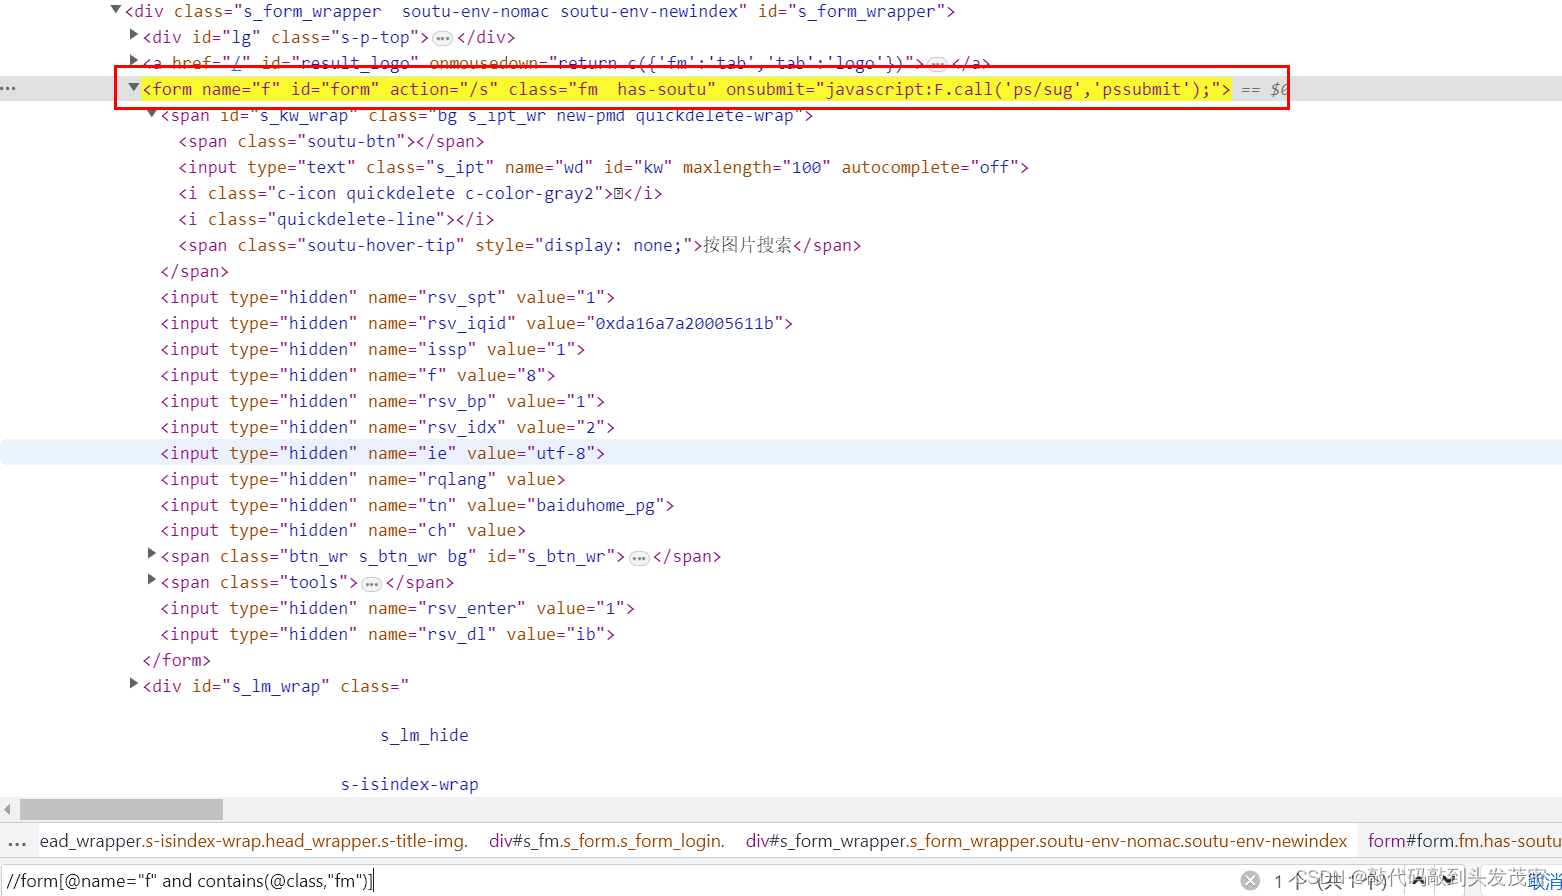Click the ellipsis badge in s_btn_wr span
This screenshot has width=1562, height=896.
tap(639, 558)
